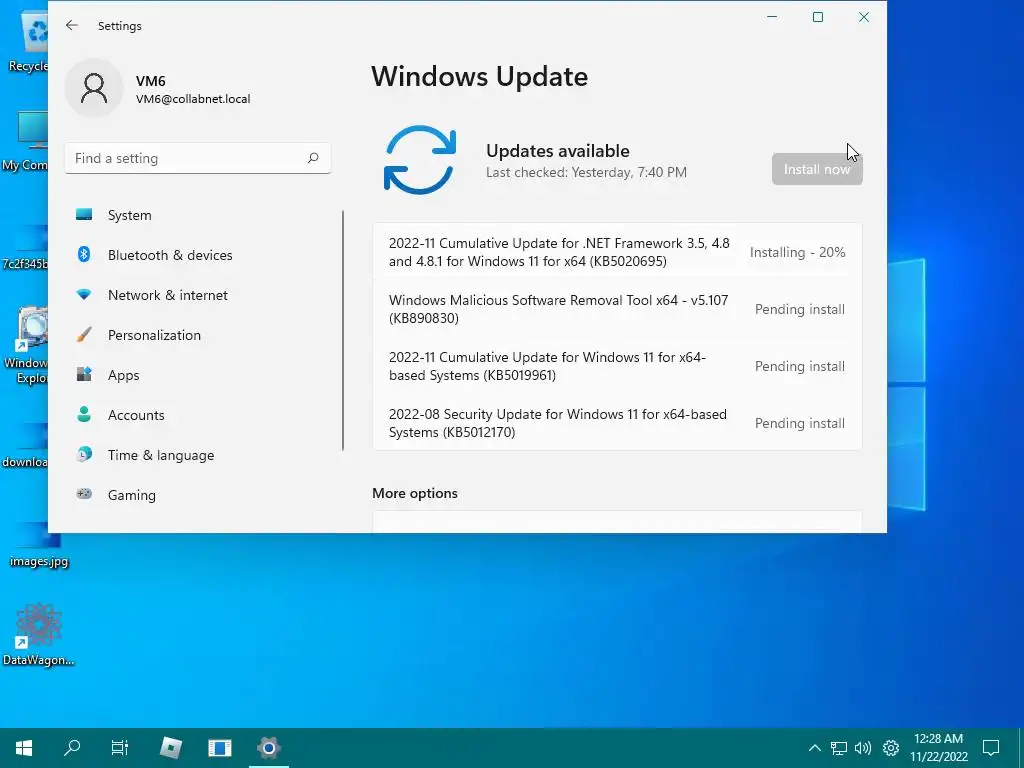Open taskbar Search
This screenshot has height=768, width=1024.
[72, 748]
